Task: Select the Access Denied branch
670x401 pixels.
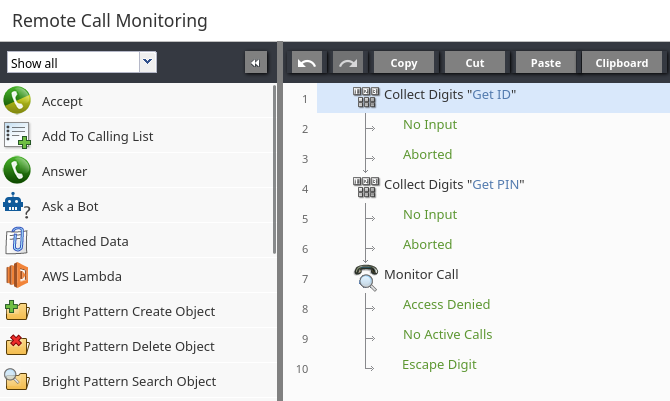Action: tap(447, 304)
